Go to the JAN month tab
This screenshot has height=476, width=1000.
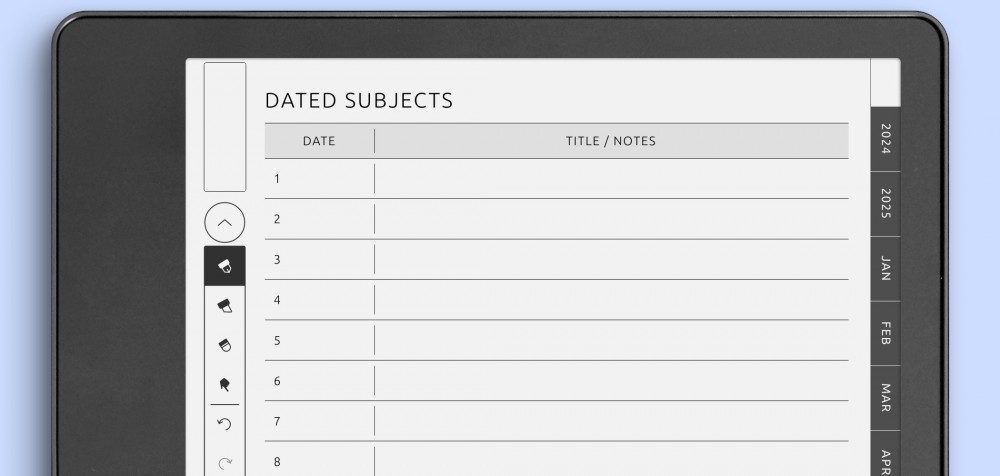pos(885,269)
